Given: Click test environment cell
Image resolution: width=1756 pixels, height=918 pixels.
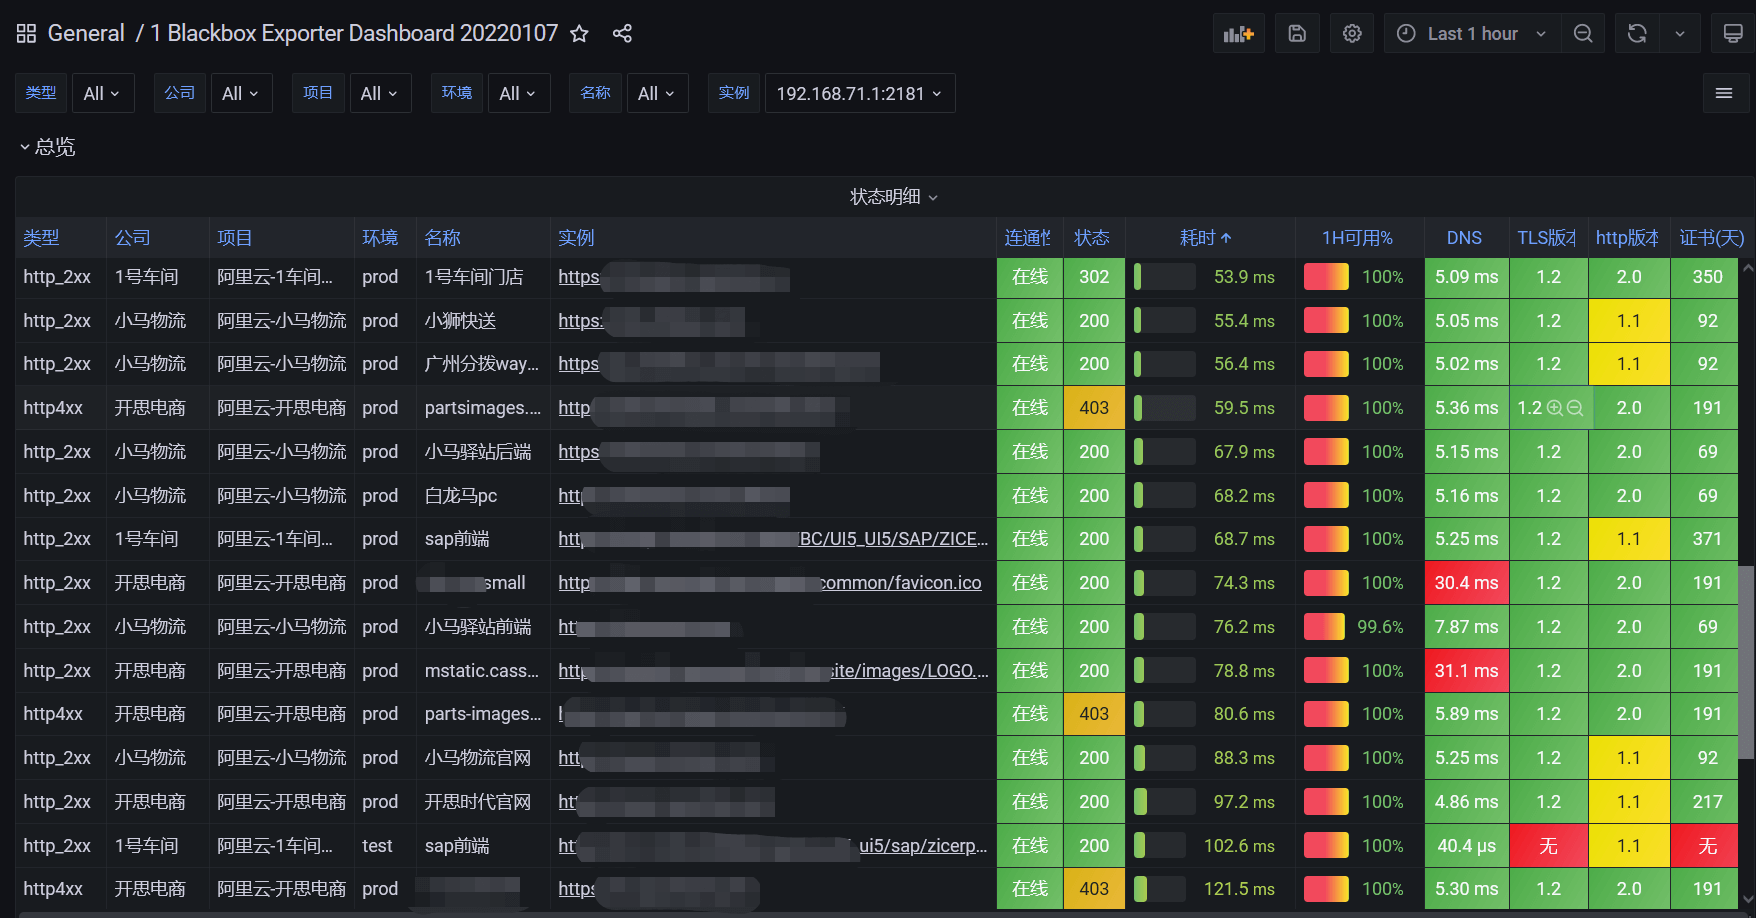Looking at the screenshot, I should pos(384,846).
